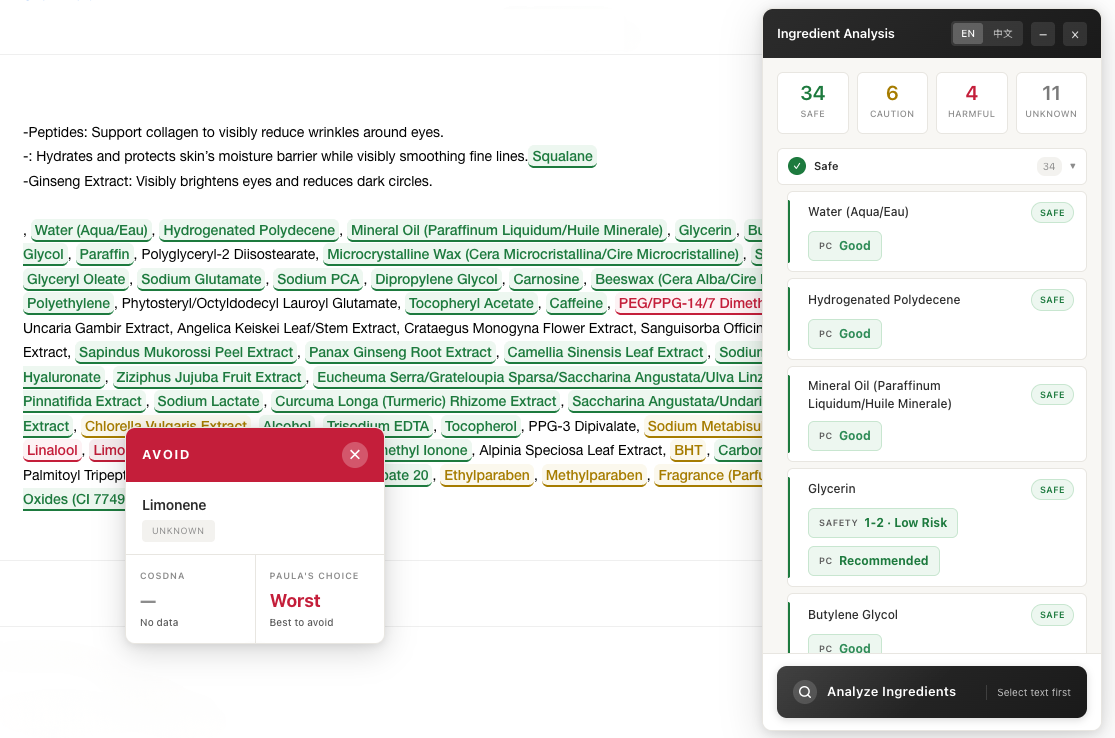Toggle the PC Recommended badge on Glycerin
Screen dimensions: 1115x738
873,561
